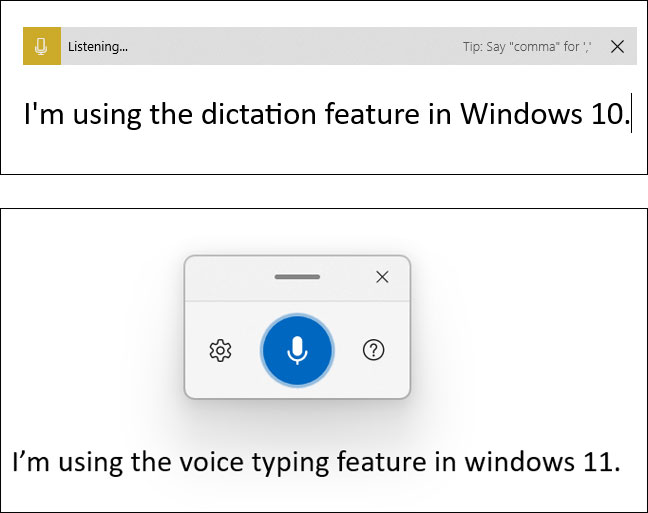Click the tip text about saying "comma"

[x=527, y=47]
